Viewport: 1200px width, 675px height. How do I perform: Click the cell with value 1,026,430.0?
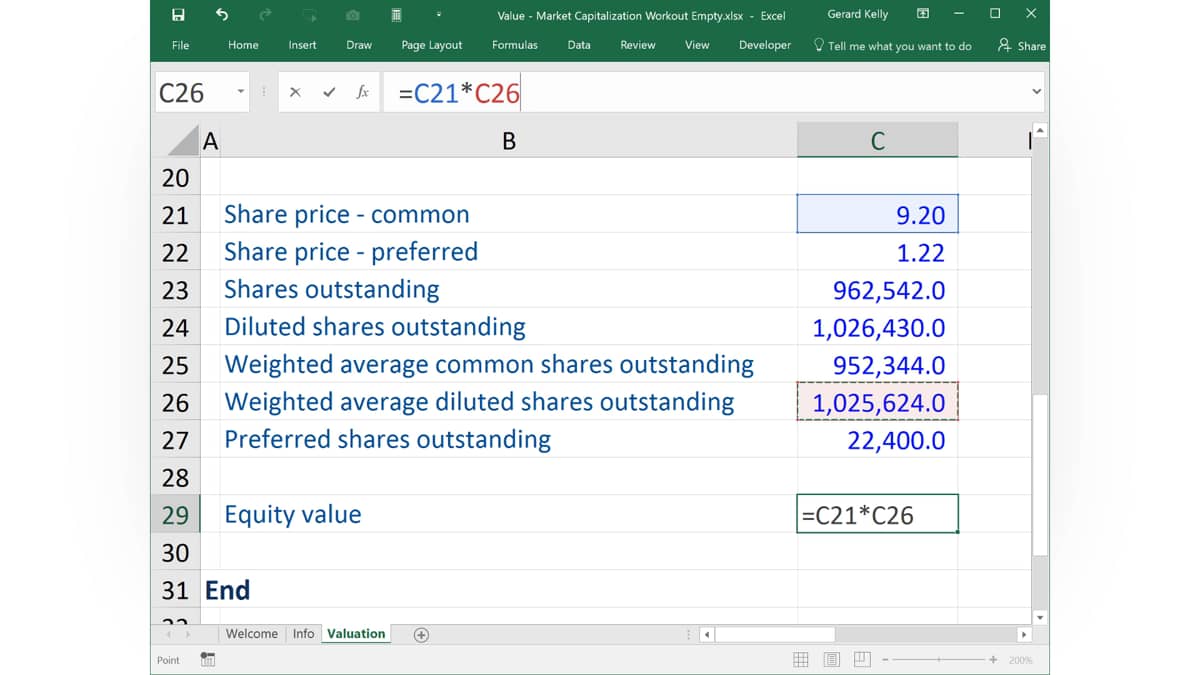click(877, 327)
